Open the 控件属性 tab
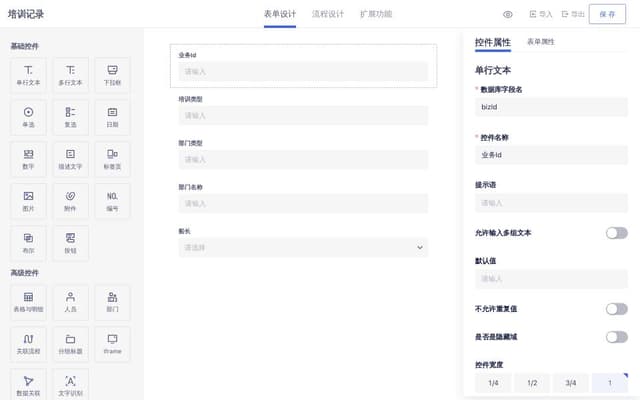640x400 pixels. coord(493,42)
